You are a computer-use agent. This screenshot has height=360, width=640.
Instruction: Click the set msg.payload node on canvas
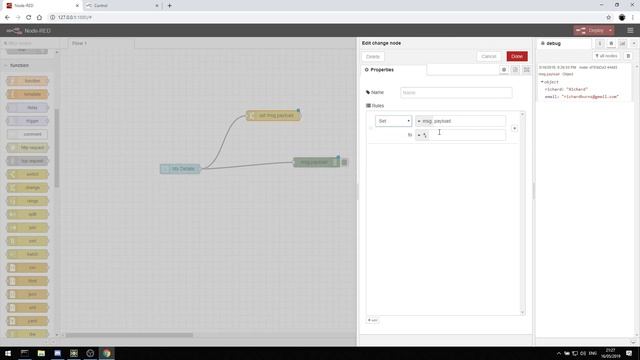click(273, 116)
